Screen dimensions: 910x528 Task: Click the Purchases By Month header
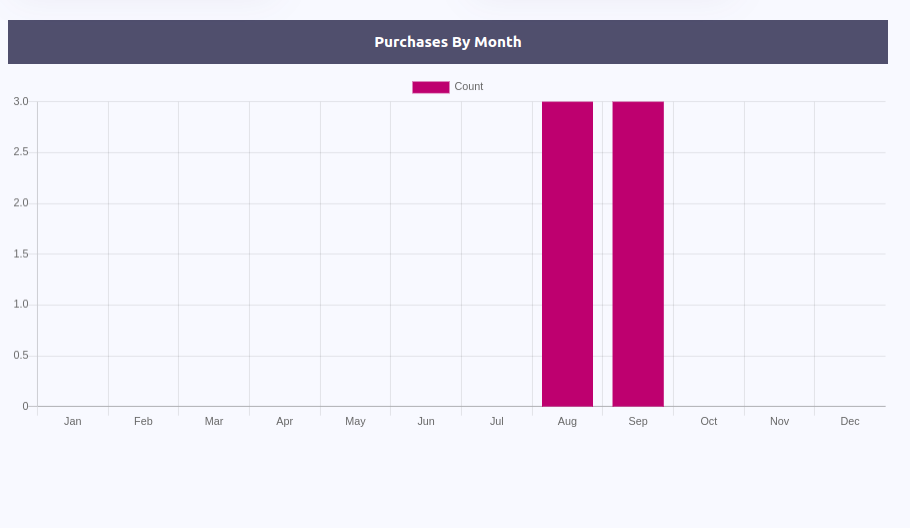(x=448, y=42)
